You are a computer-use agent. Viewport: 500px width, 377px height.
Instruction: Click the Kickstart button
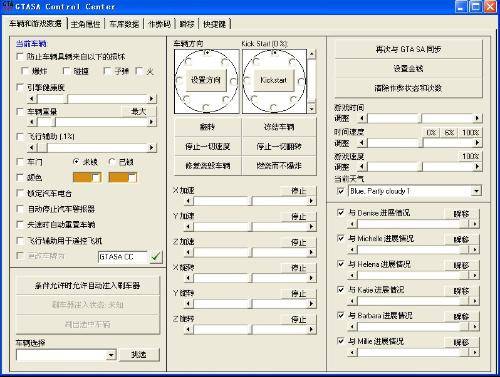tap(274, 80)
